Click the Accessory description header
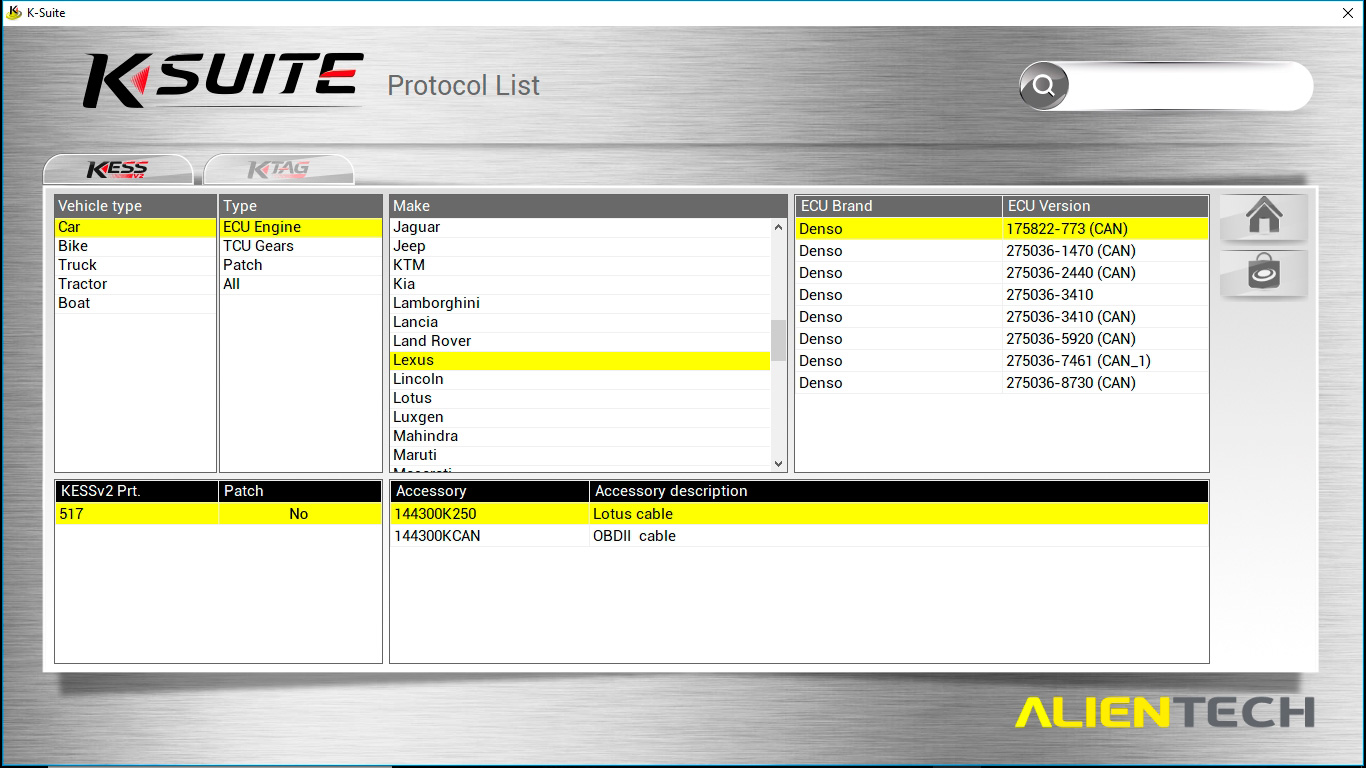 pos(899,491)
